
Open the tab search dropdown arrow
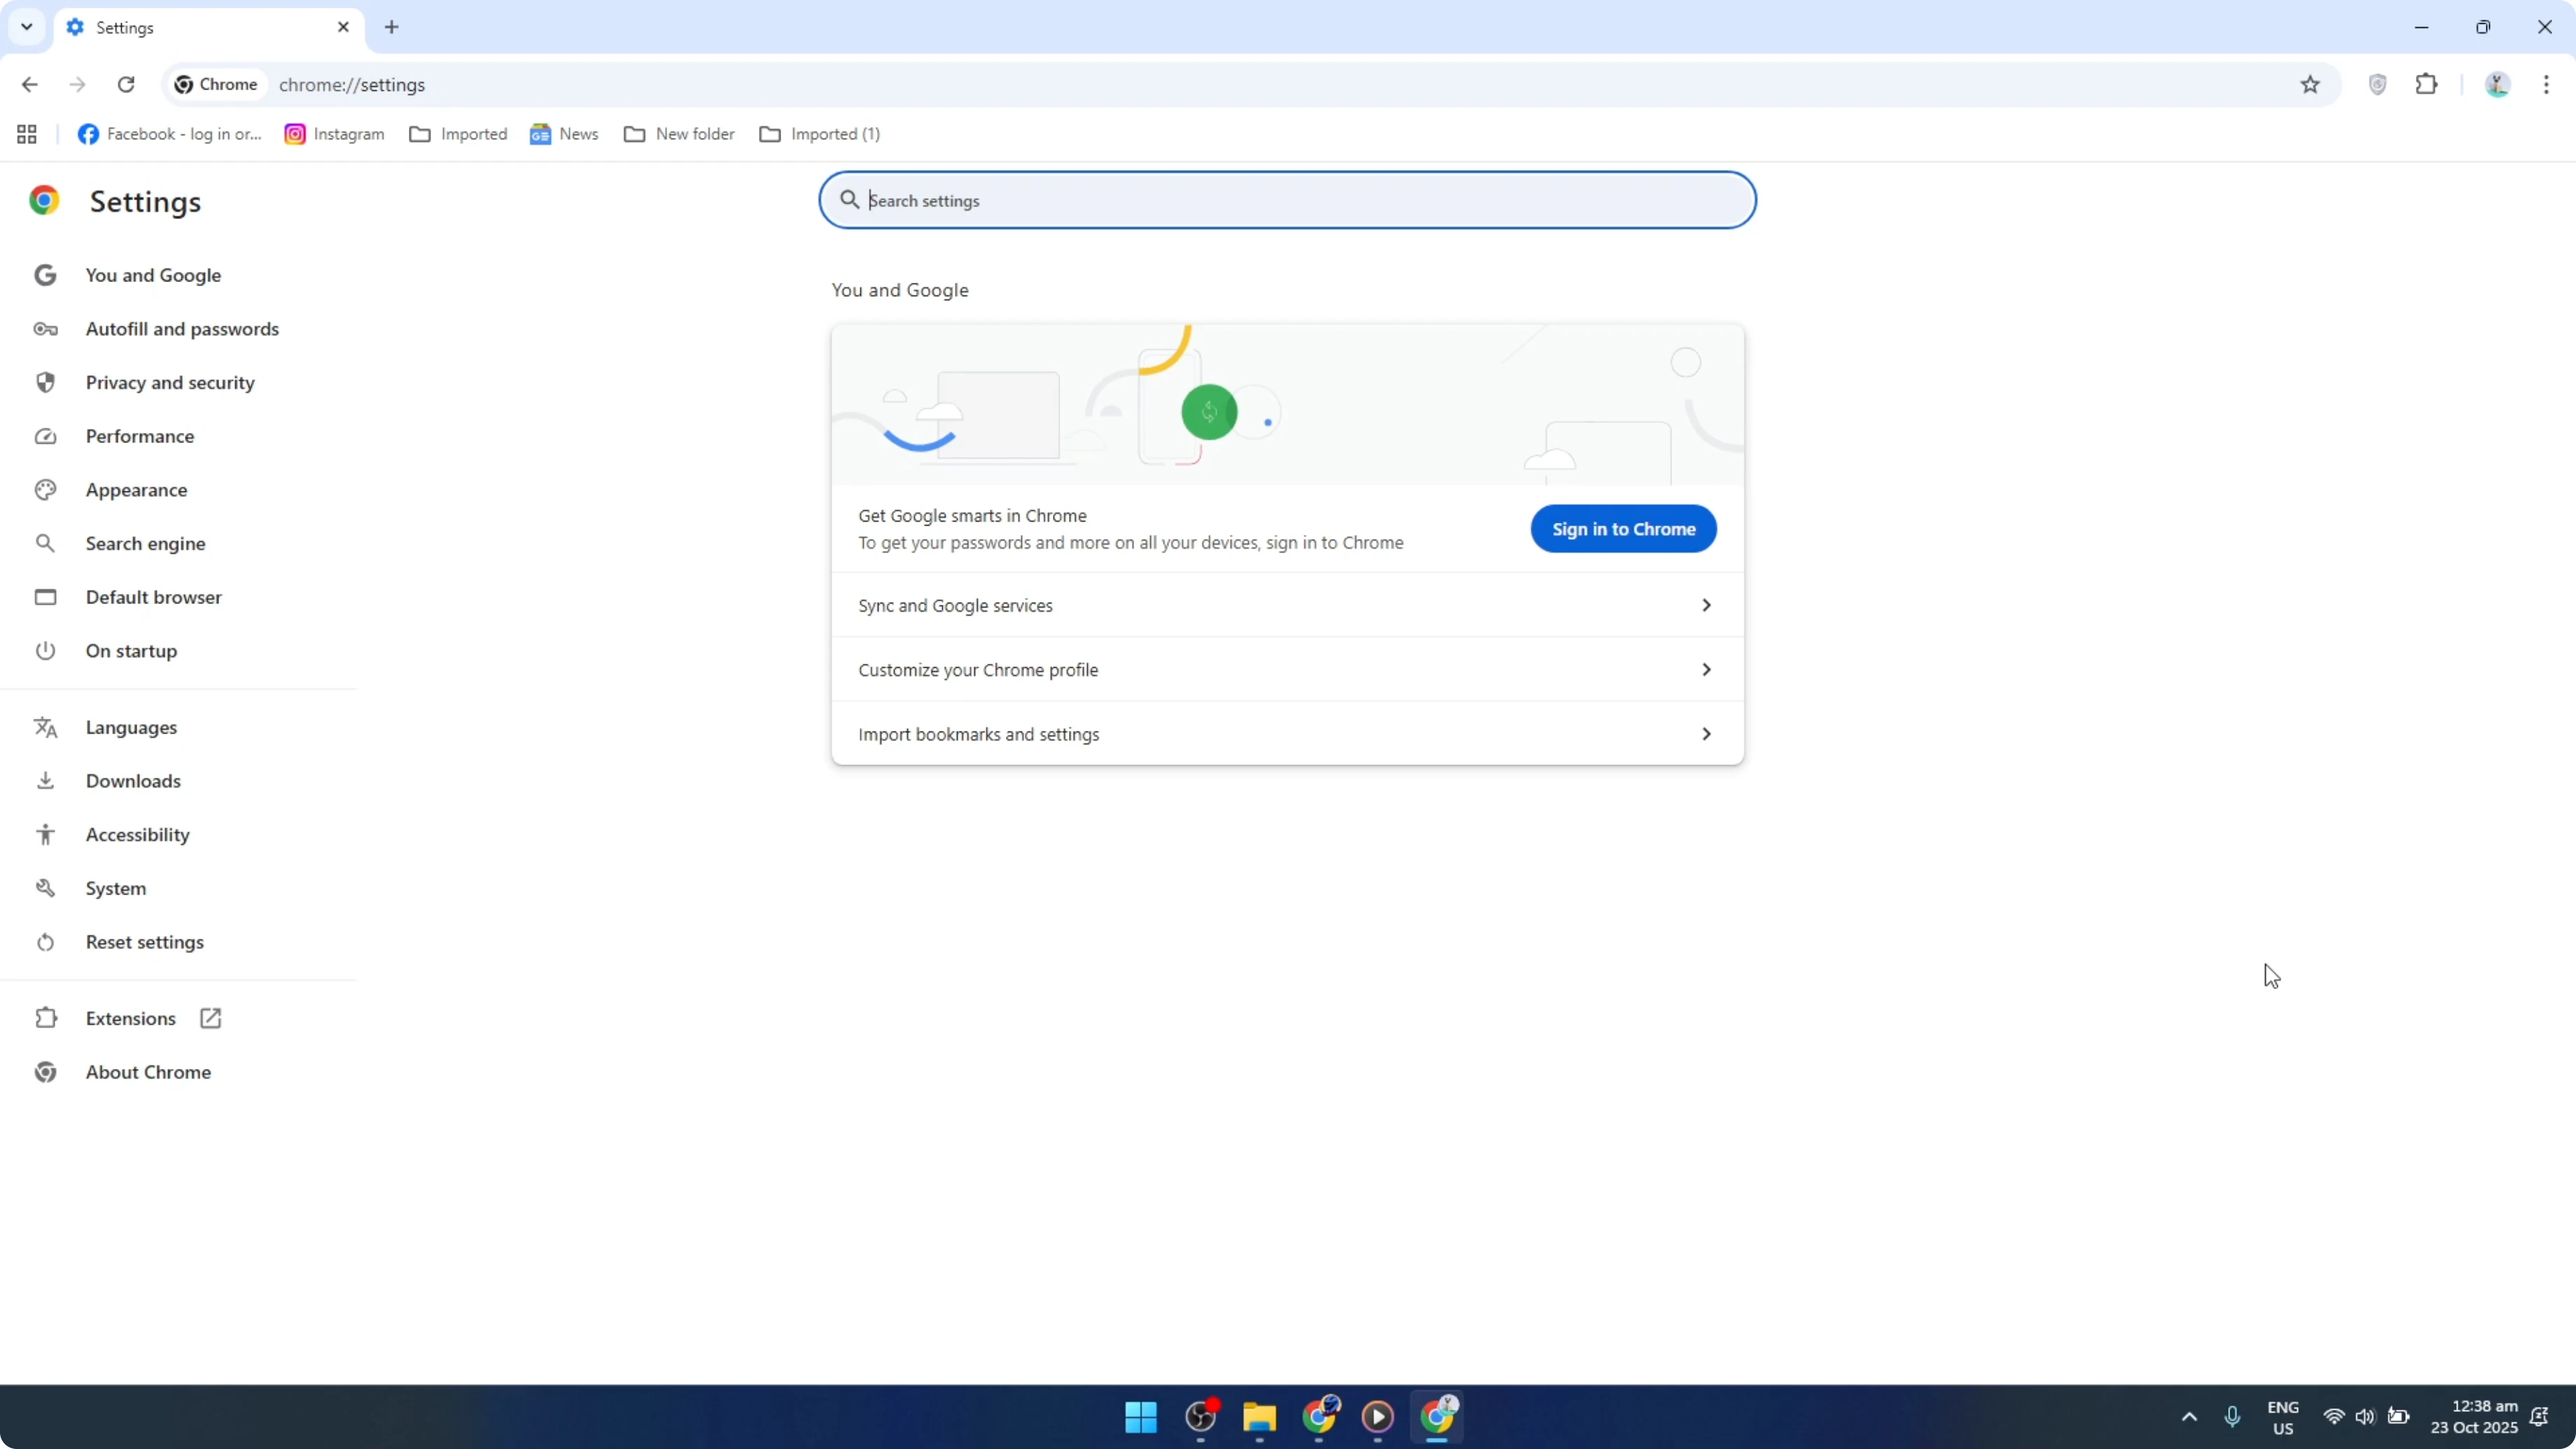pyautogui.click(x=26, y=27)
